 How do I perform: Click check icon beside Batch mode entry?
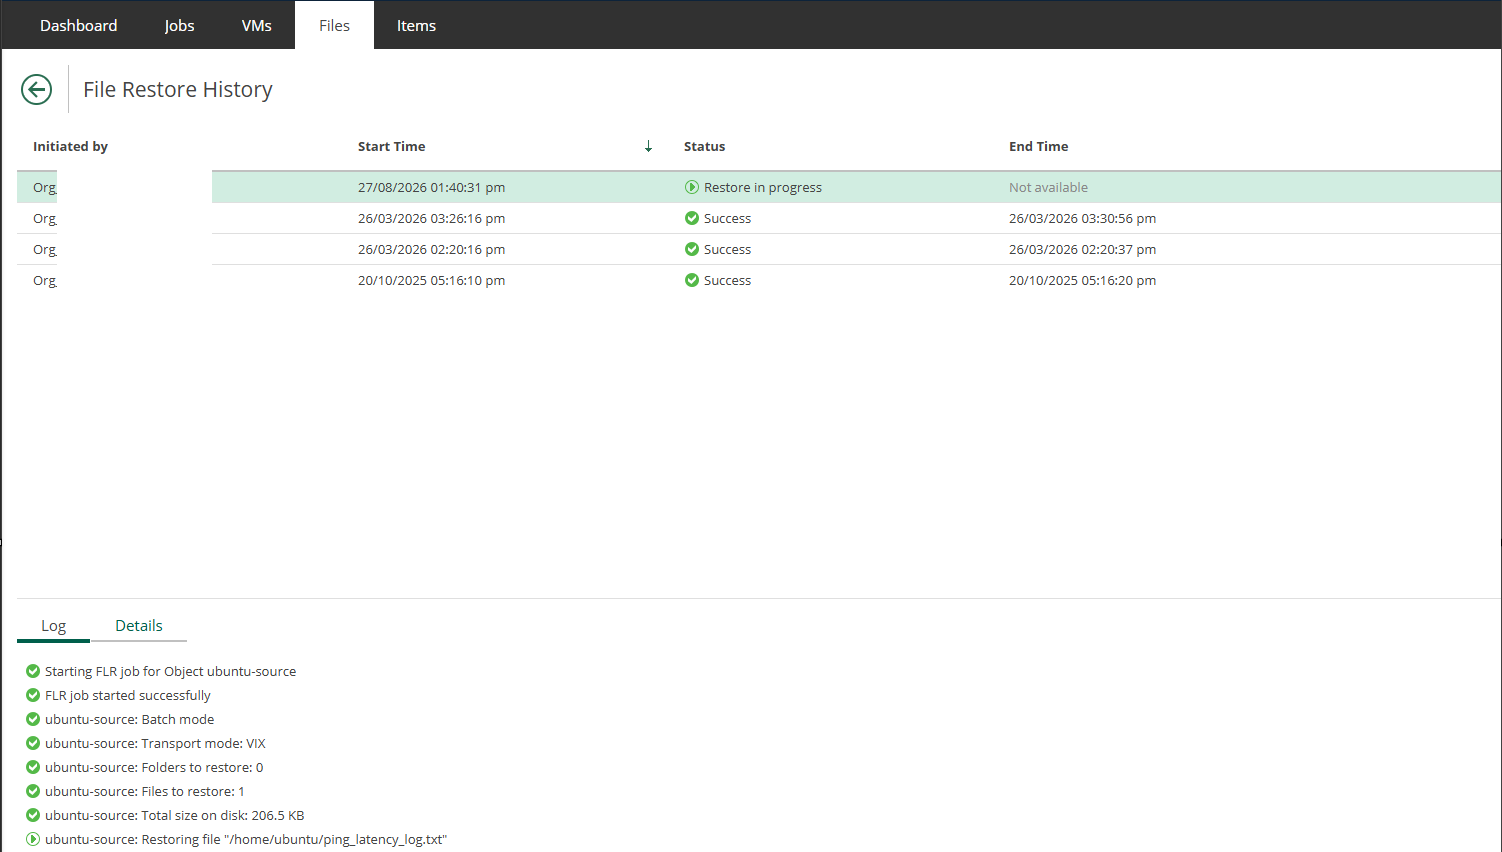[x=33, y=719]
